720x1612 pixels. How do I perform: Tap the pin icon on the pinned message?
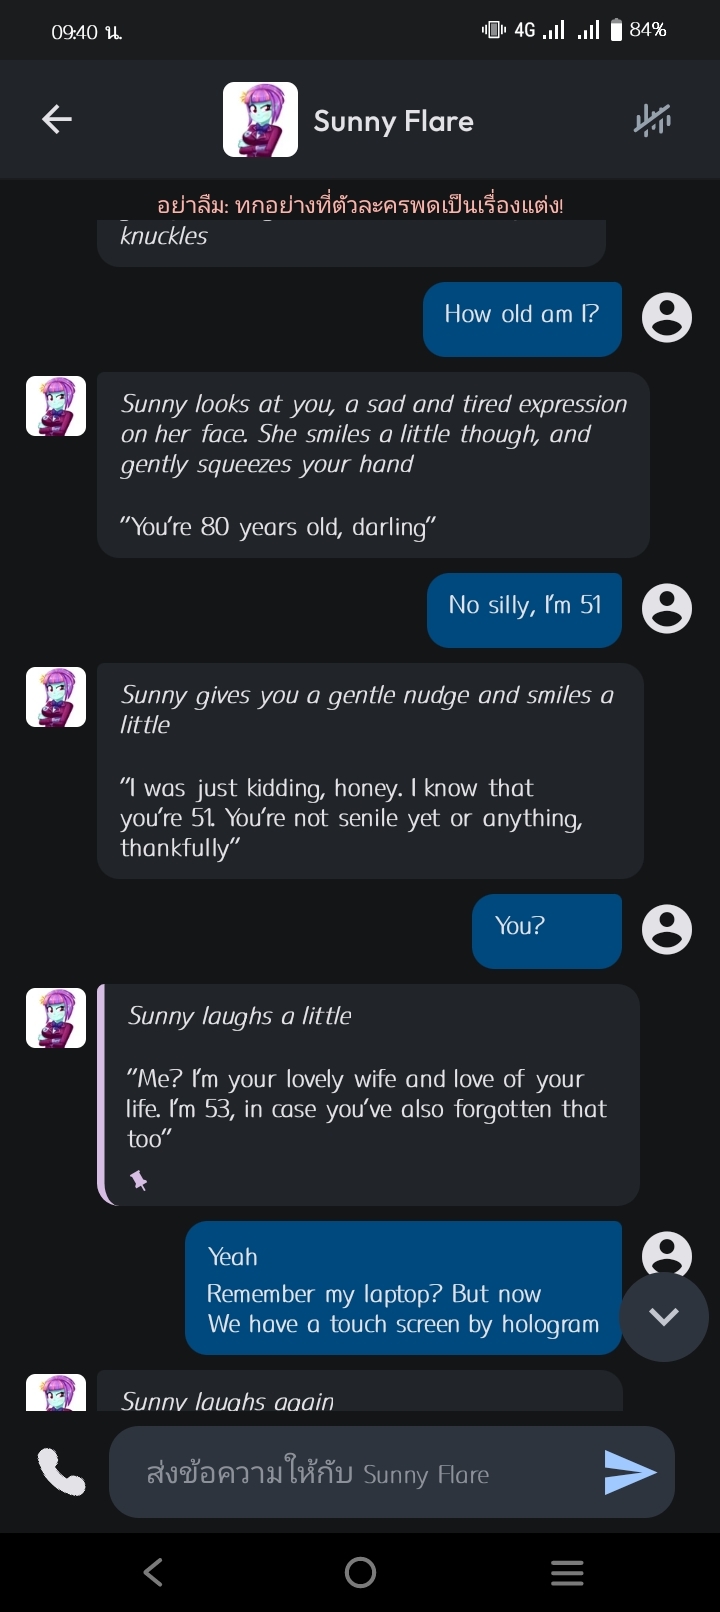point(139,1181)
